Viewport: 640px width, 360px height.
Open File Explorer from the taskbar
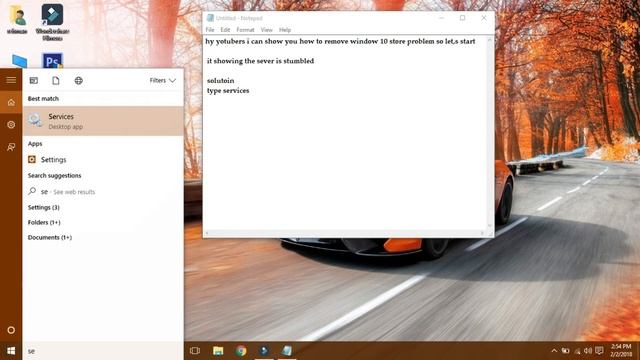tap(218, 351)
